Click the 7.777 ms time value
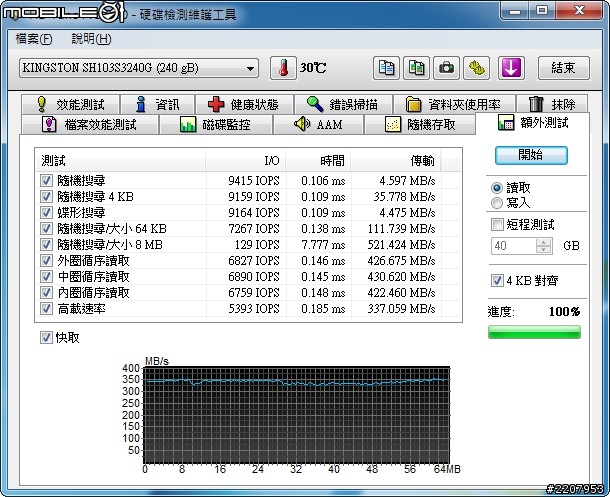This screenshot has height=497, width=610. click(323, 245)
